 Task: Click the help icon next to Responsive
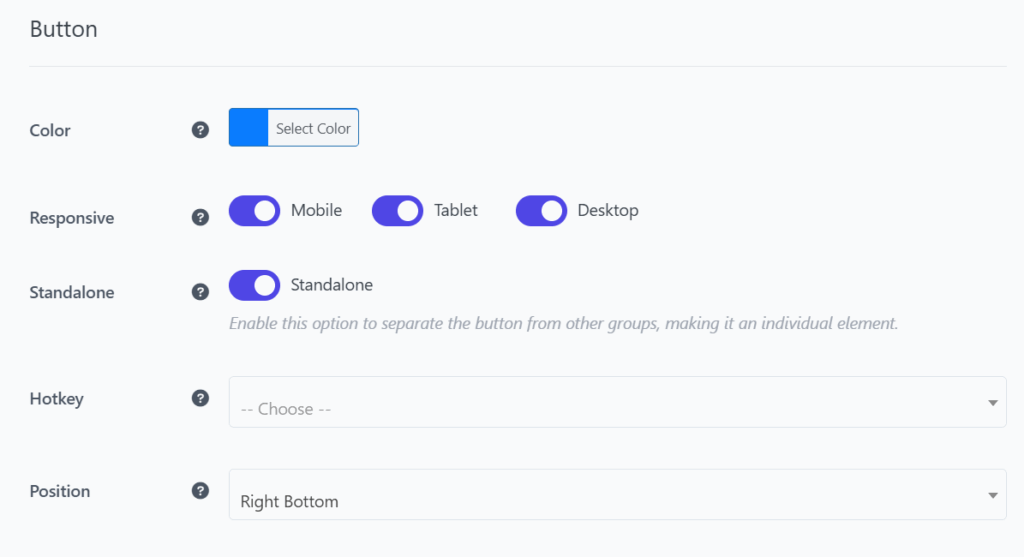tap(200, 217)
